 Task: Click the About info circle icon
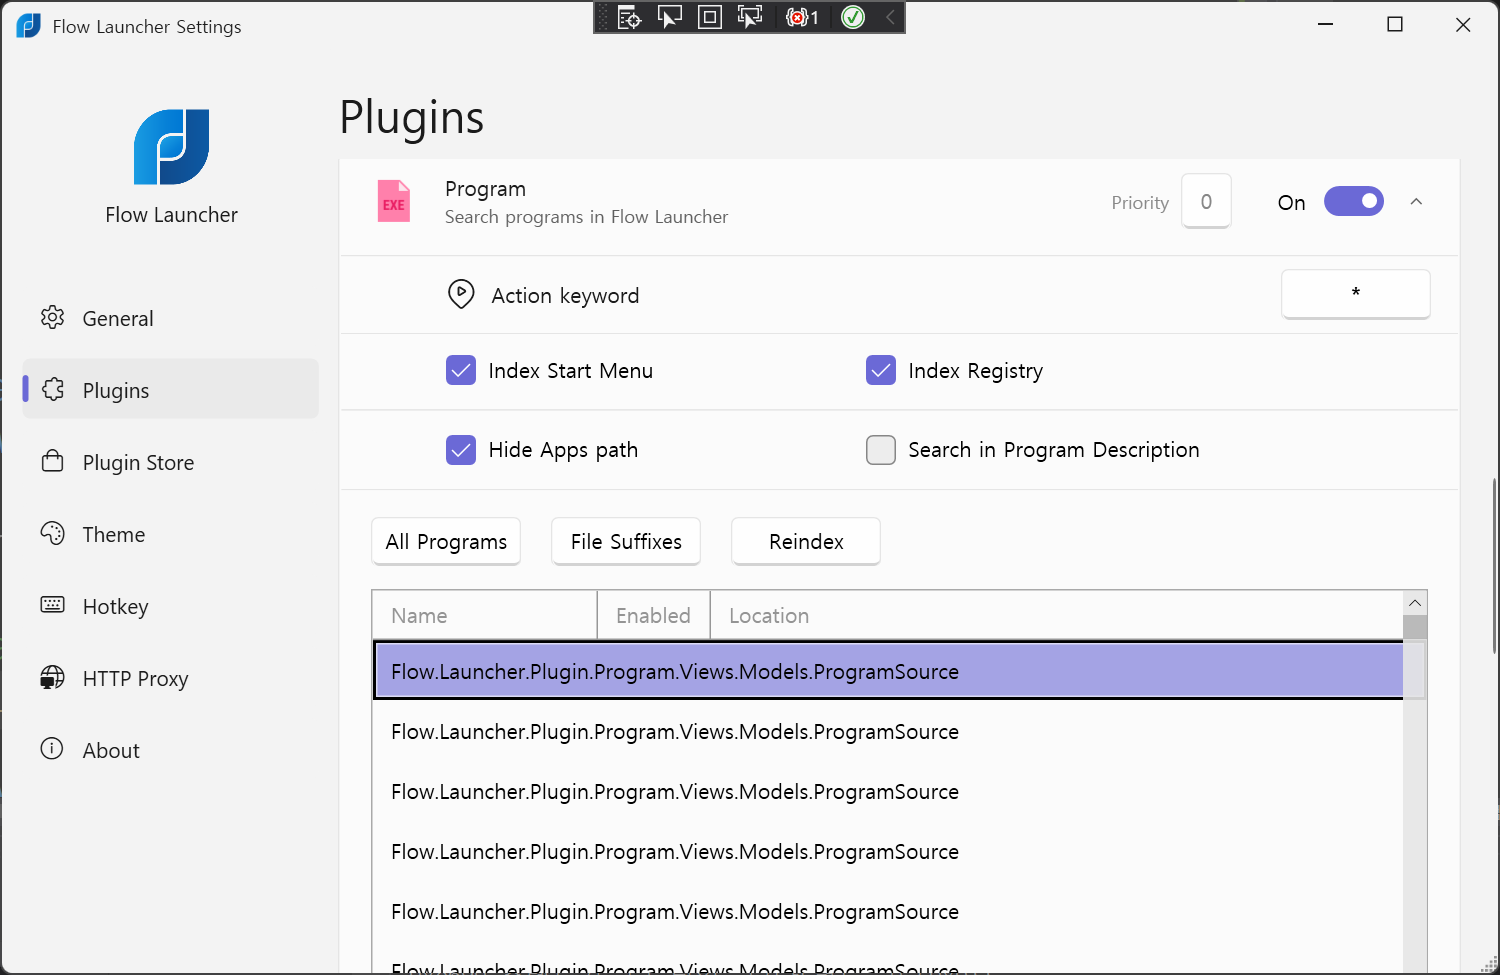(52, 748)
